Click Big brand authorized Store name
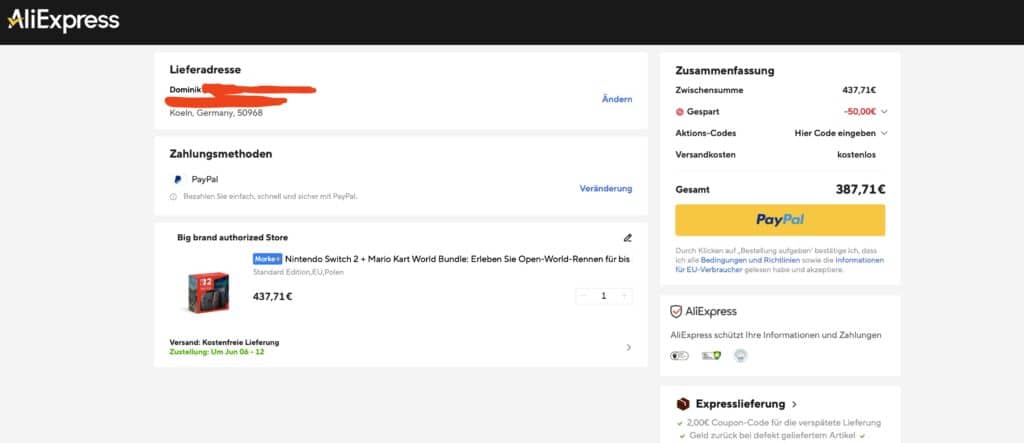Screen dimensions: 1024x443 pos(232,238)
